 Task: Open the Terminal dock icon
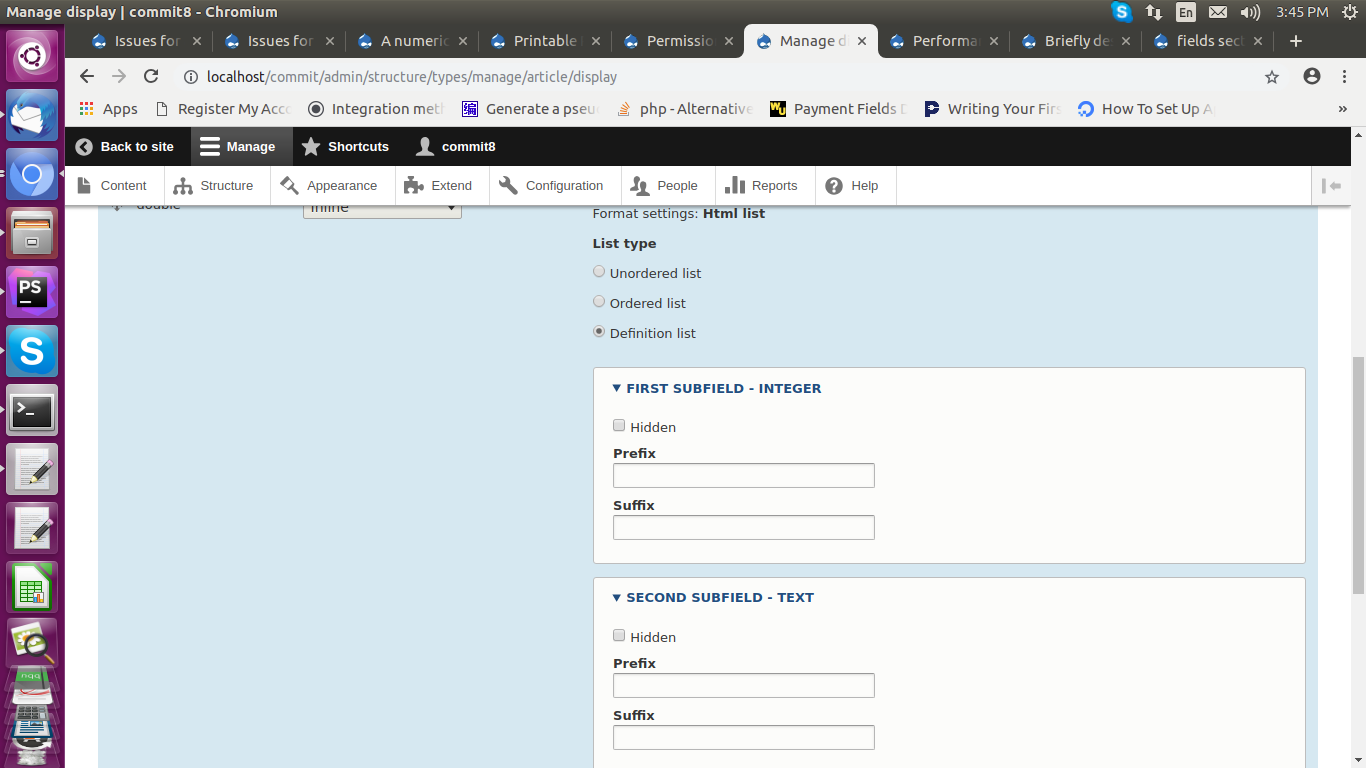click(33, 410)
